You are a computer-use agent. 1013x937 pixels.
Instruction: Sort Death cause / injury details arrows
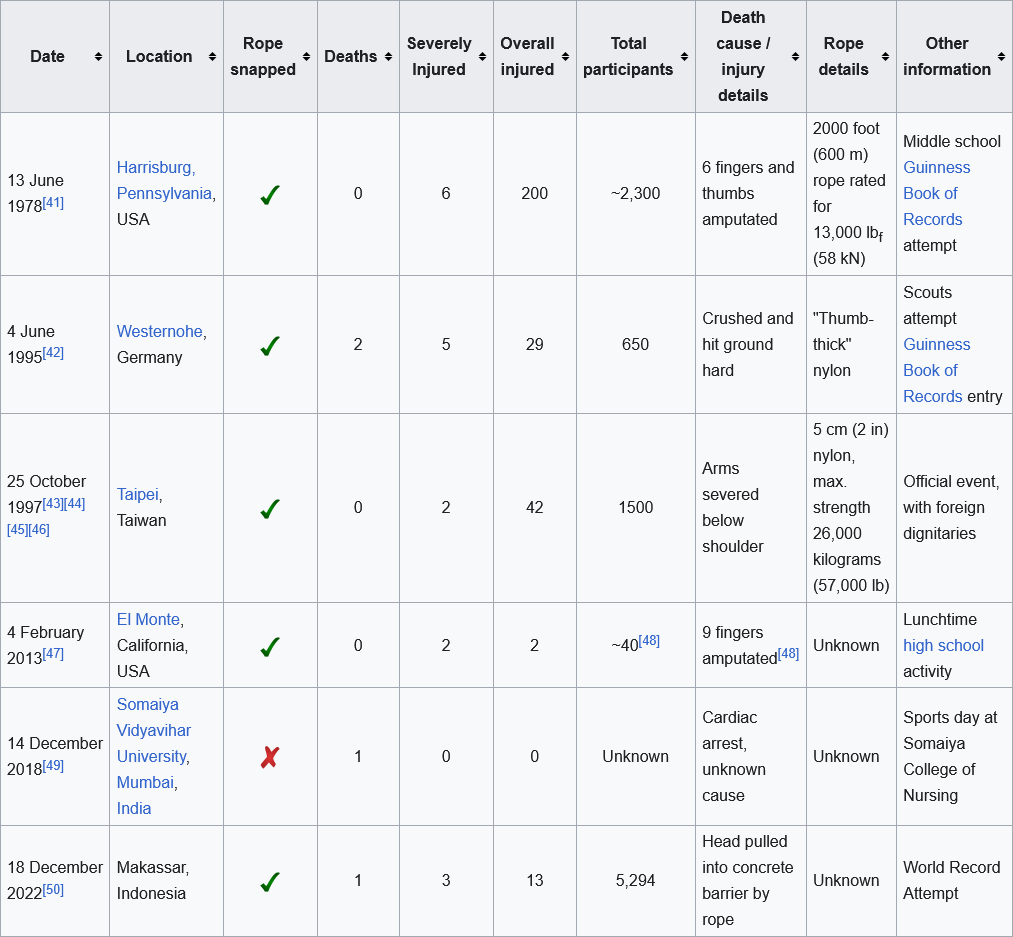pos(795,57)
